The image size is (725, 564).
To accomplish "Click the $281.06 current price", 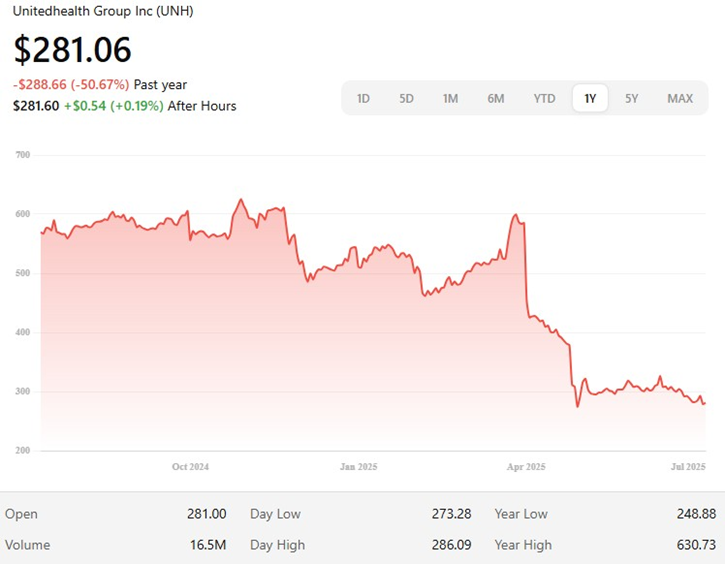I will click(72, 49).
